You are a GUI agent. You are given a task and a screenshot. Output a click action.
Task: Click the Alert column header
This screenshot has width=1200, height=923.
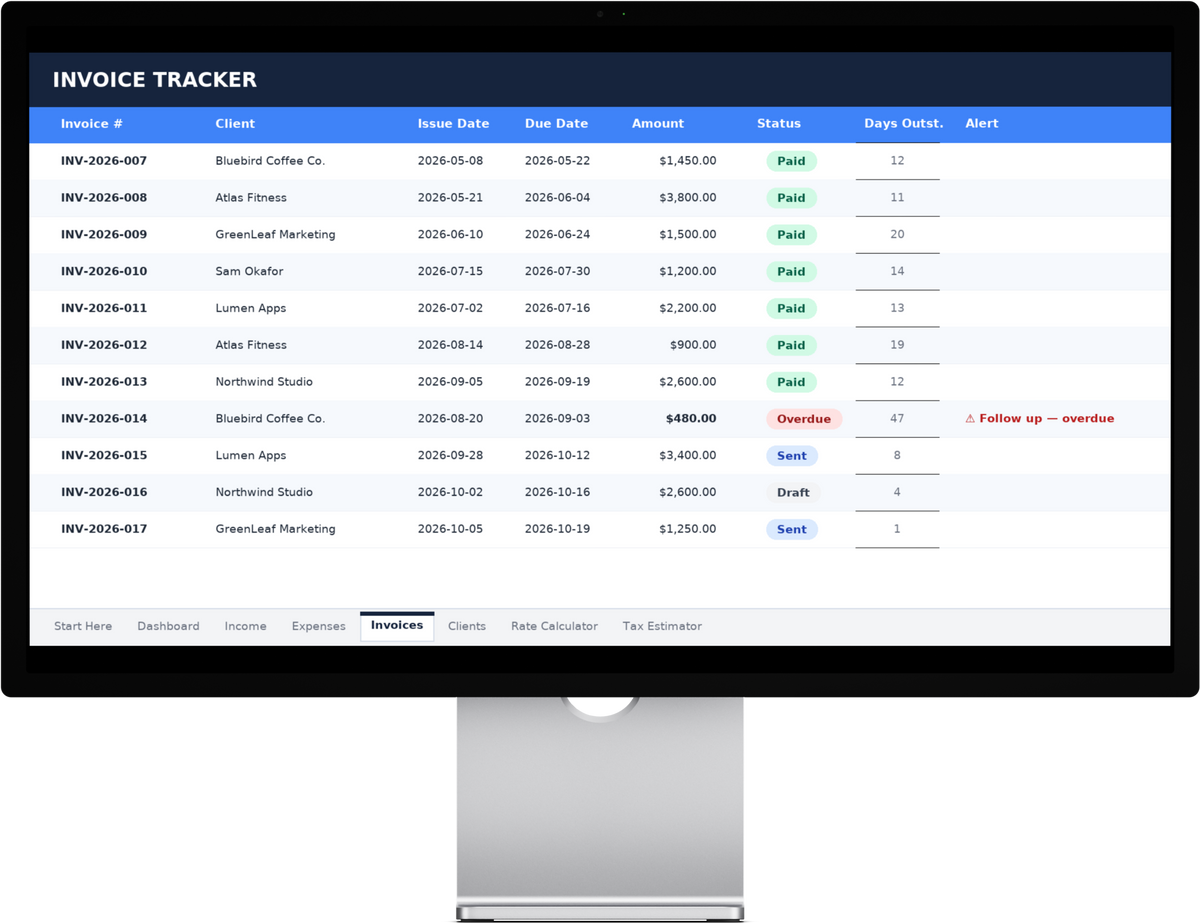click(981, 124)
